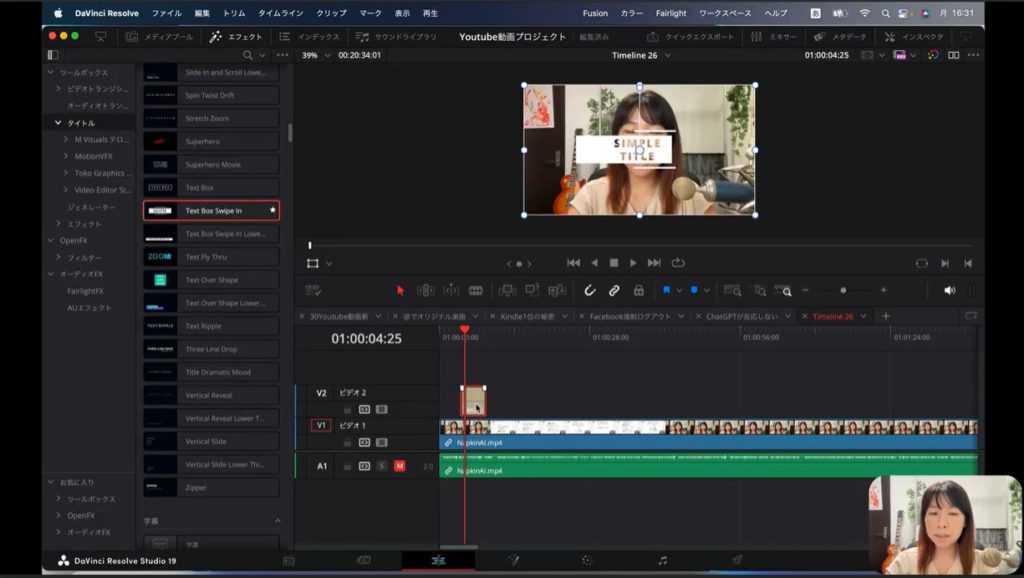Toggle Solo on audio track A1

pos(382,466)
